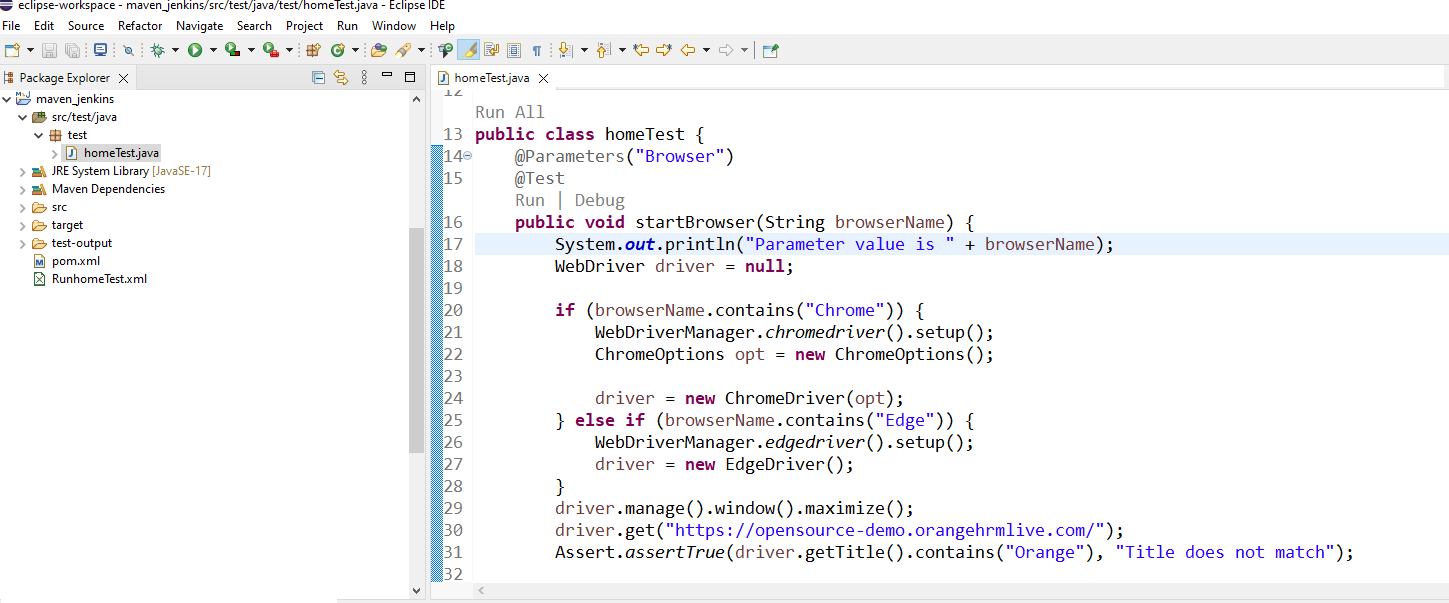Open the Run button dropdown arrow
The width and height of the screenshot is (1449, 603).
coord(213,49)
